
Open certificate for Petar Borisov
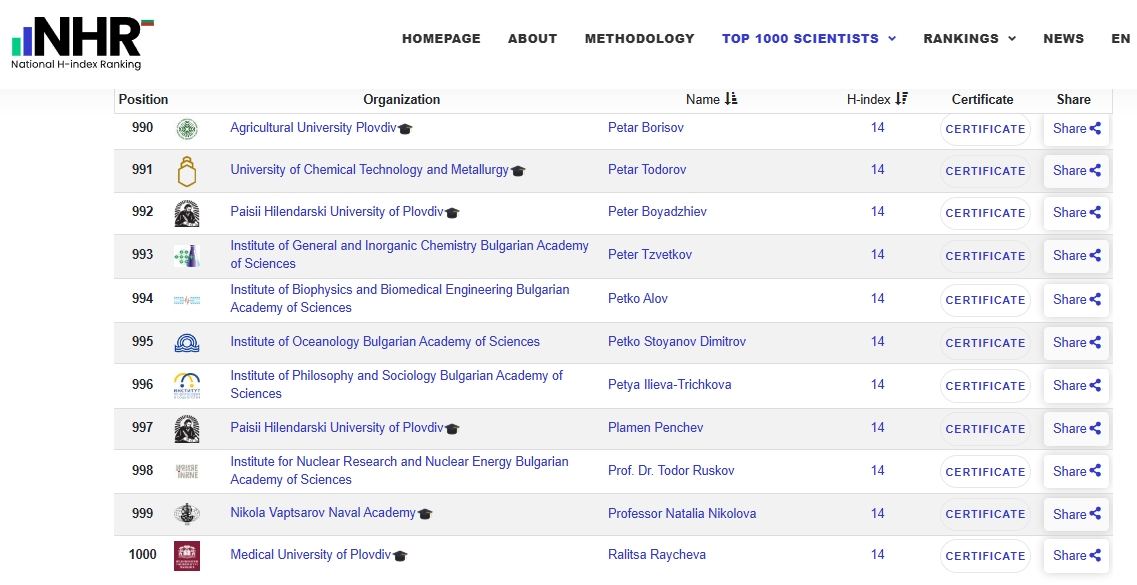pyautogui.click(x=985, y=129)
